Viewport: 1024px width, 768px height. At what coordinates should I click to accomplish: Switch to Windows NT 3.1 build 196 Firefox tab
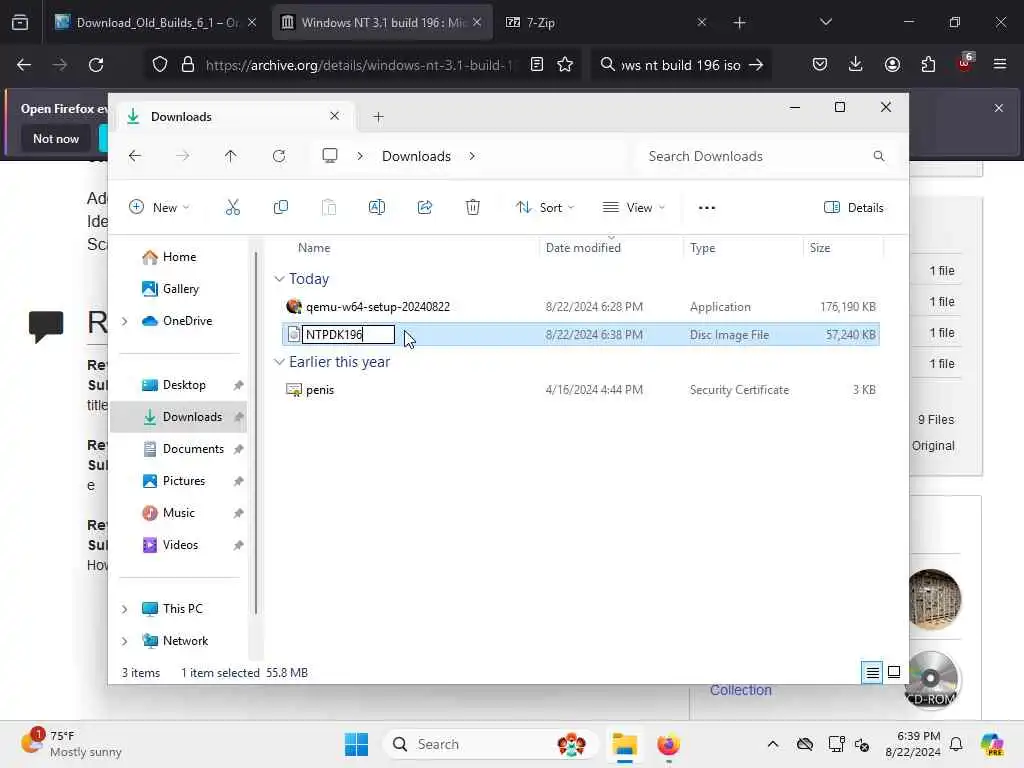(x=382, y=22)
